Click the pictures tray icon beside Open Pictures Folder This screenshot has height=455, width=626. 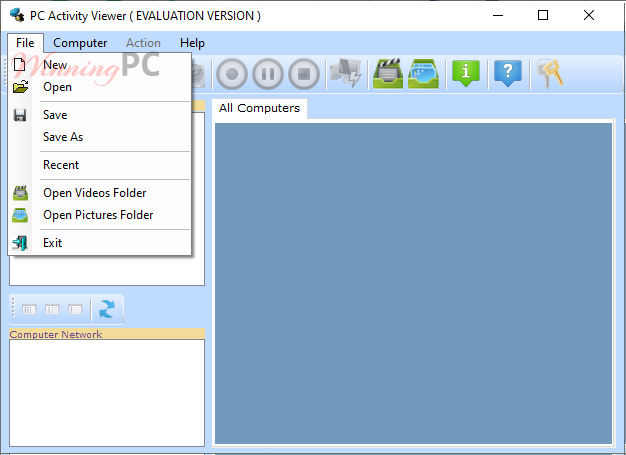(20, 215)
